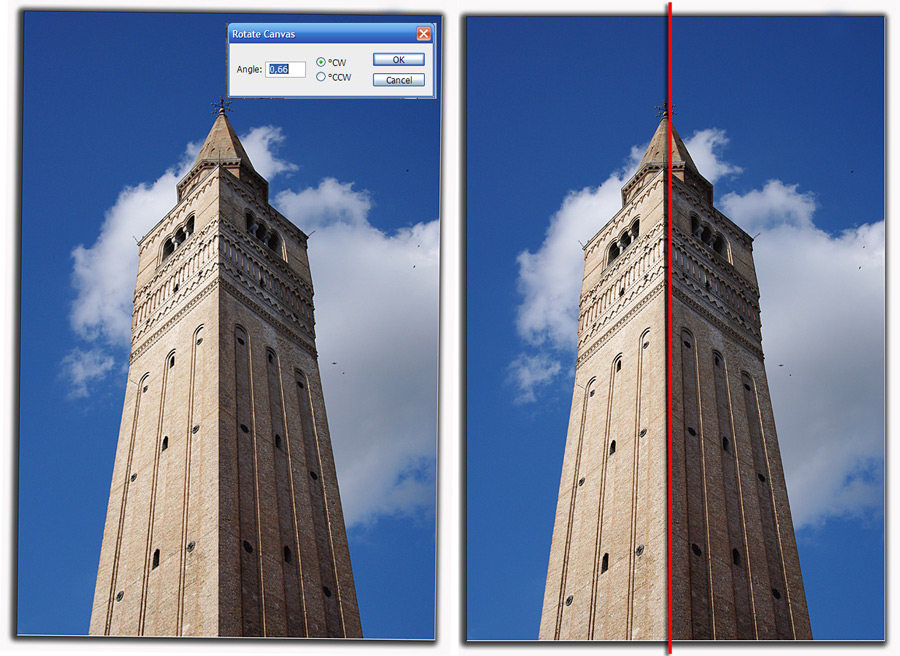Click OK to rotate the canvas
Viewport: 900px width, 656px height.
point(397,58)
